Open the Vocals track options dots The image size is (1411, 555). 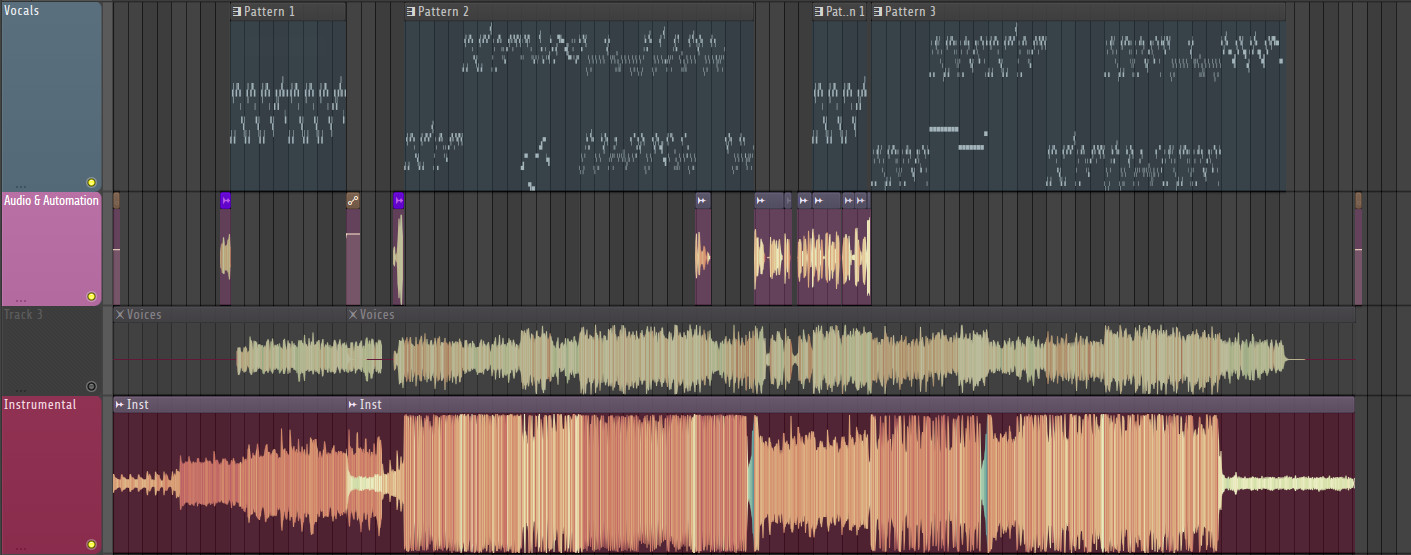click(x=20, y=185)
